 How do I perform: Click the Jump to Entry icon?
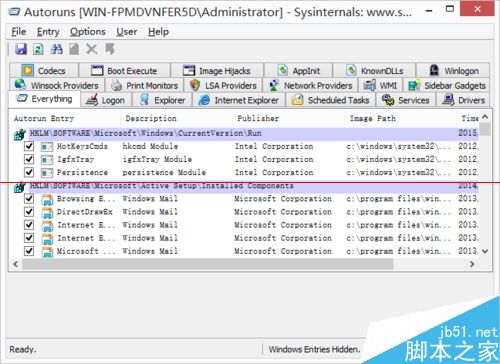110,49
